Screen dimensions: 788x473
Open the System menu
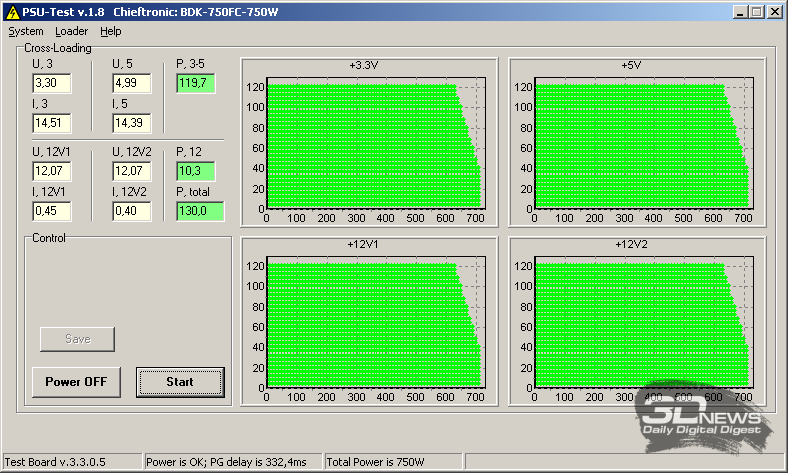click(x=26, y=31)
